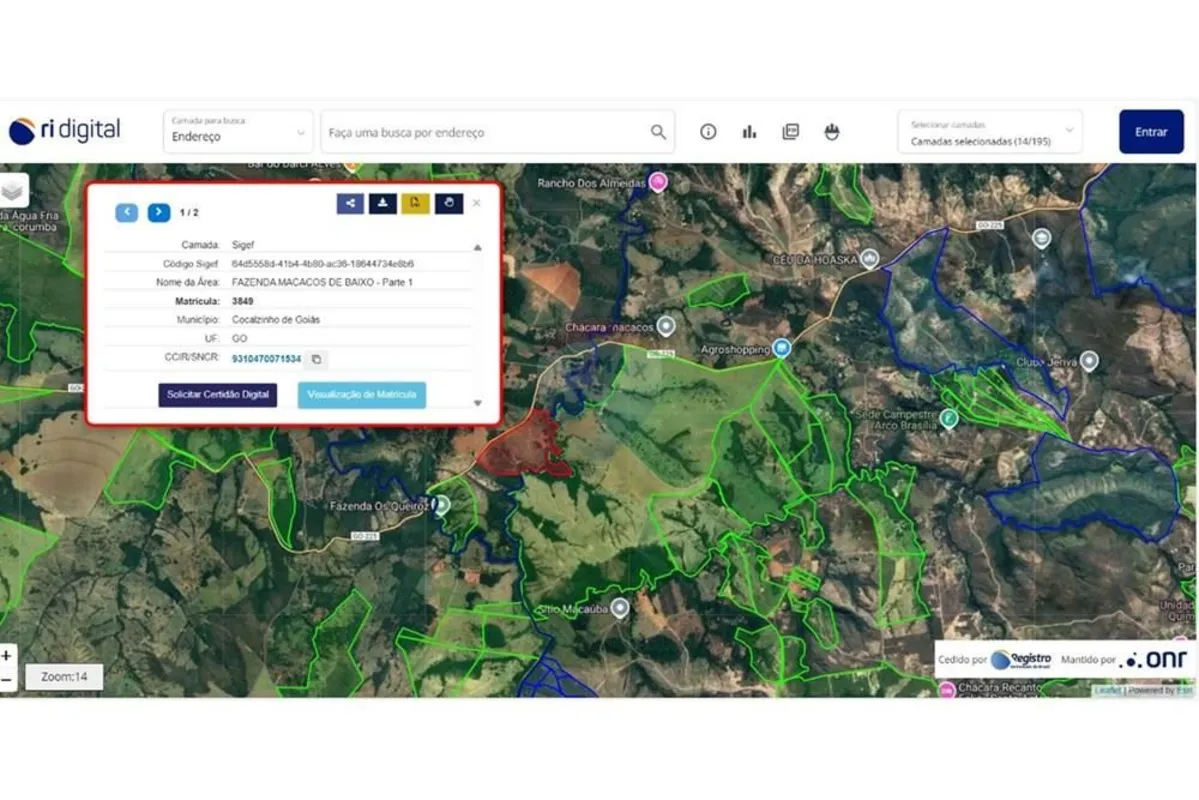Open the bar chart statistics icon
The height and width of the screenshot is (800, 1199).
coord(749,132)
